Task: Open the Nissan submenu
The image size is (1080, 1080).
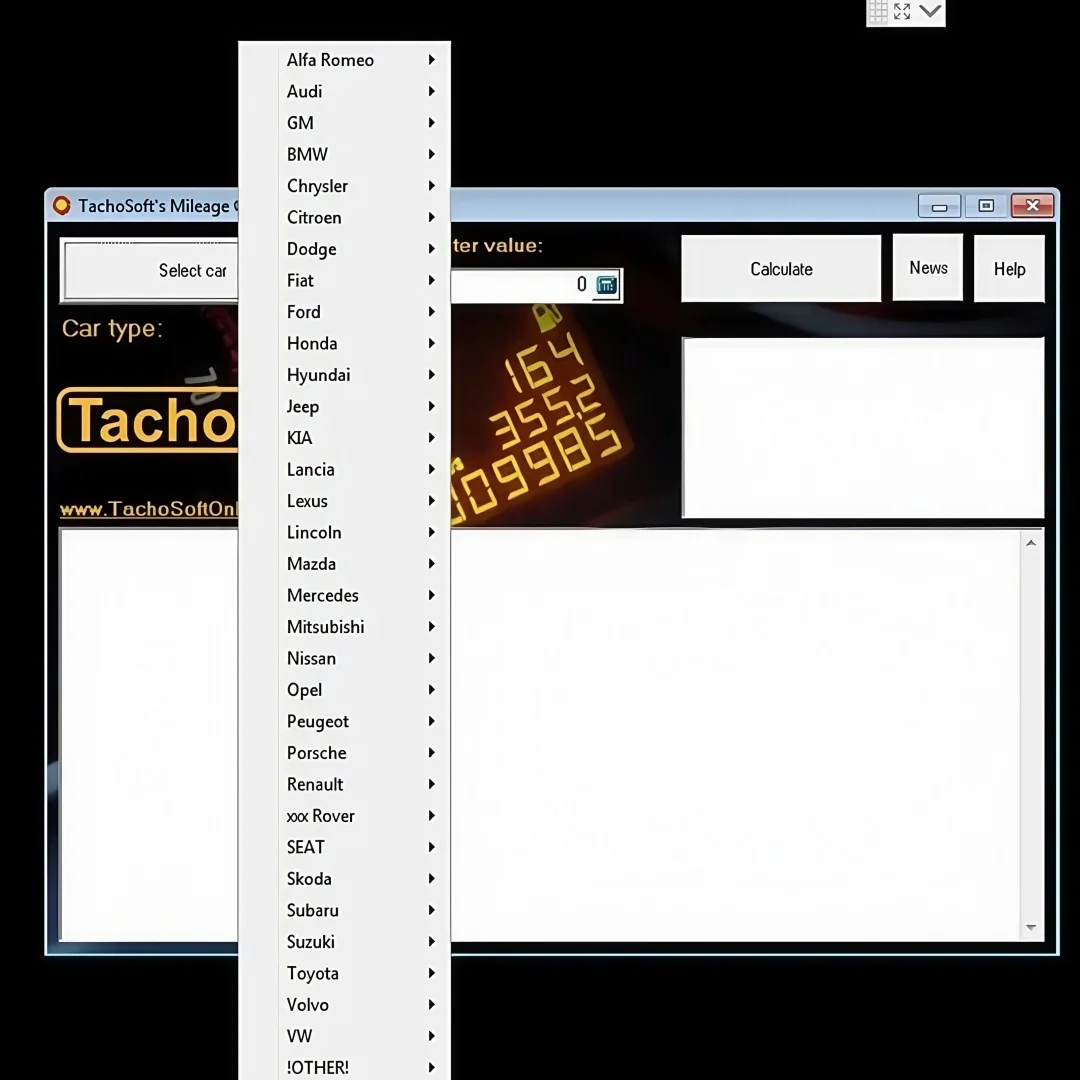Action: tap(344, 658)
